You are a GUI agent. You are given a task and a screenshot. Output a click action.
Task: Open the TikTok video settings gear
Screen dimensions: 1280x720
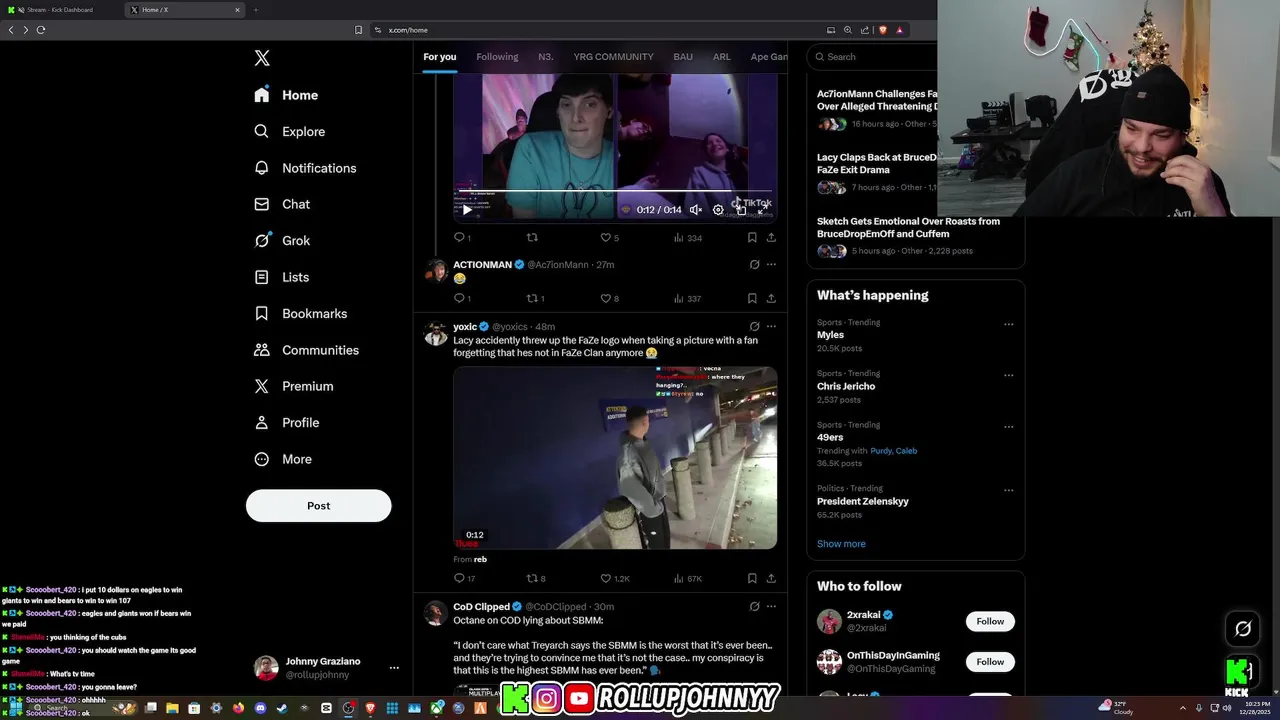point(718,210)
